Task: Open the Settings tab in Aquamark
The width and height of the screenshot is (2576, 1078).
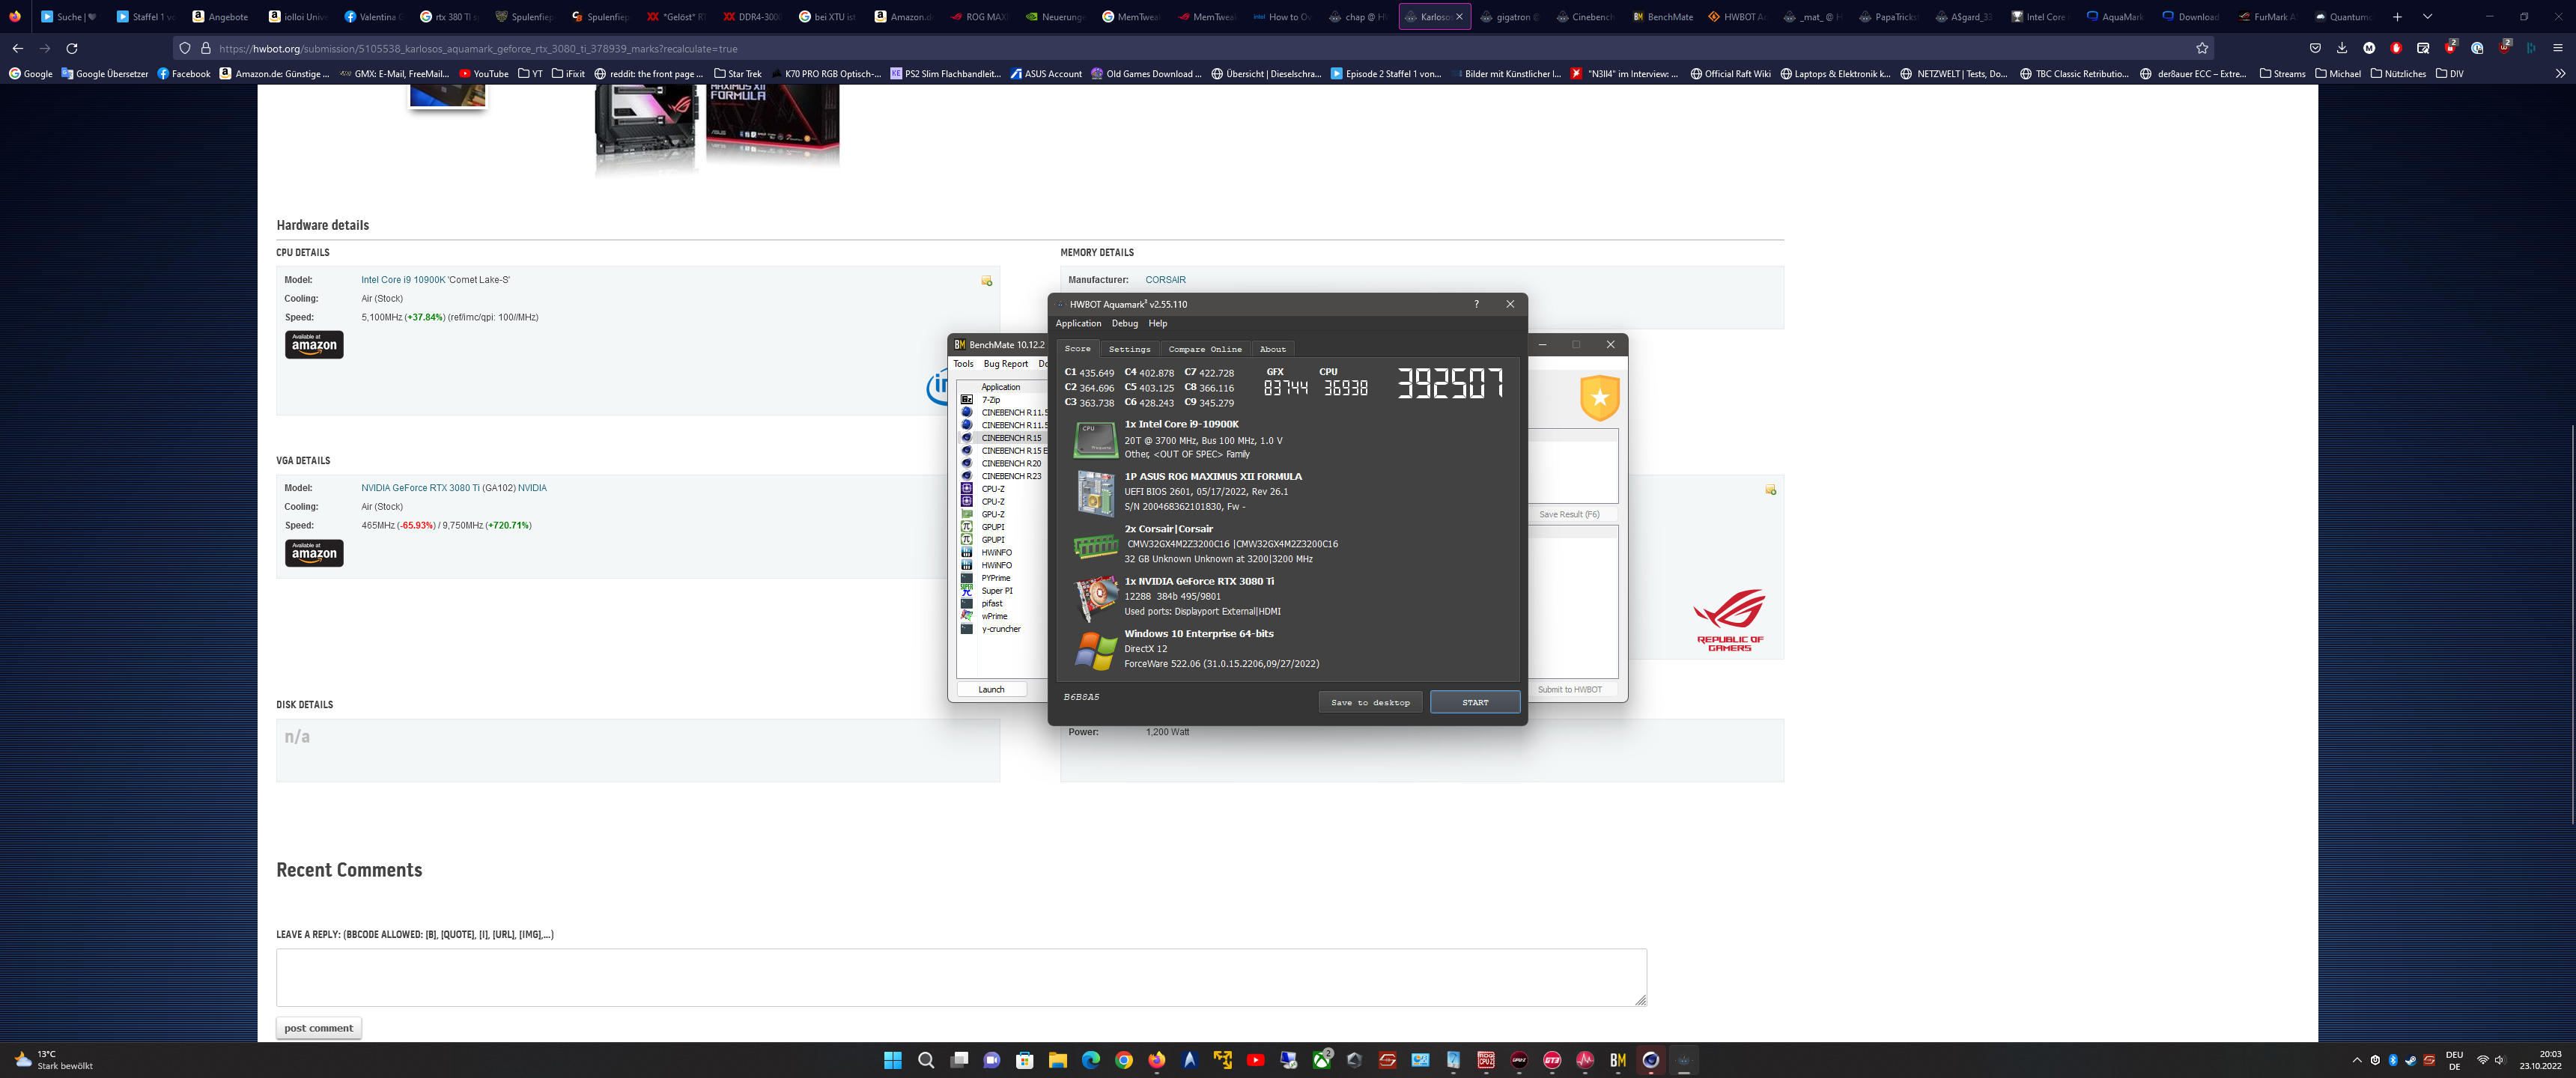Action: pyautogui.click(x=1129, y=349)
